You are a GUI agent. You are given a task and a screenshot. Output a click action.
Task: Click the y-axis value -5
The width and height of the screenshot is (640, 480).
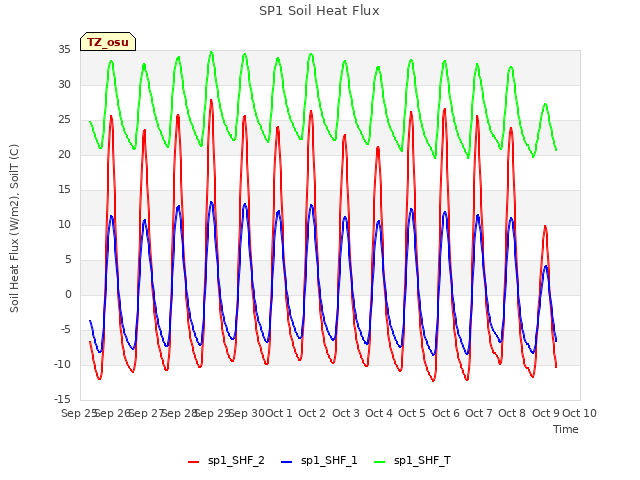tap(66, 330)
